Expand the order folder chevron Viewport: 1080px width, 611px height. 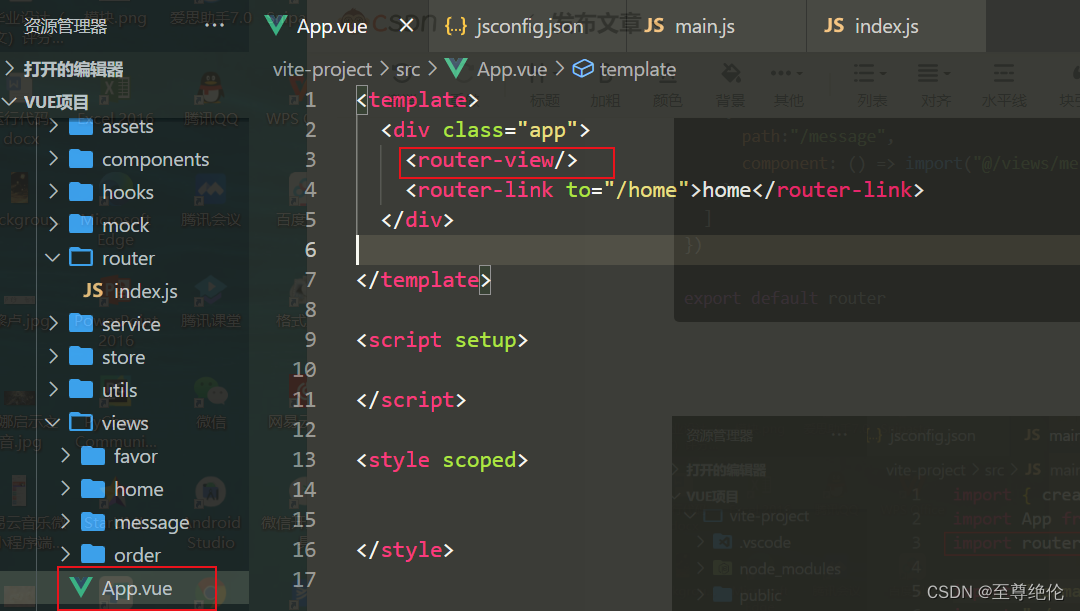tap(65, 554)
